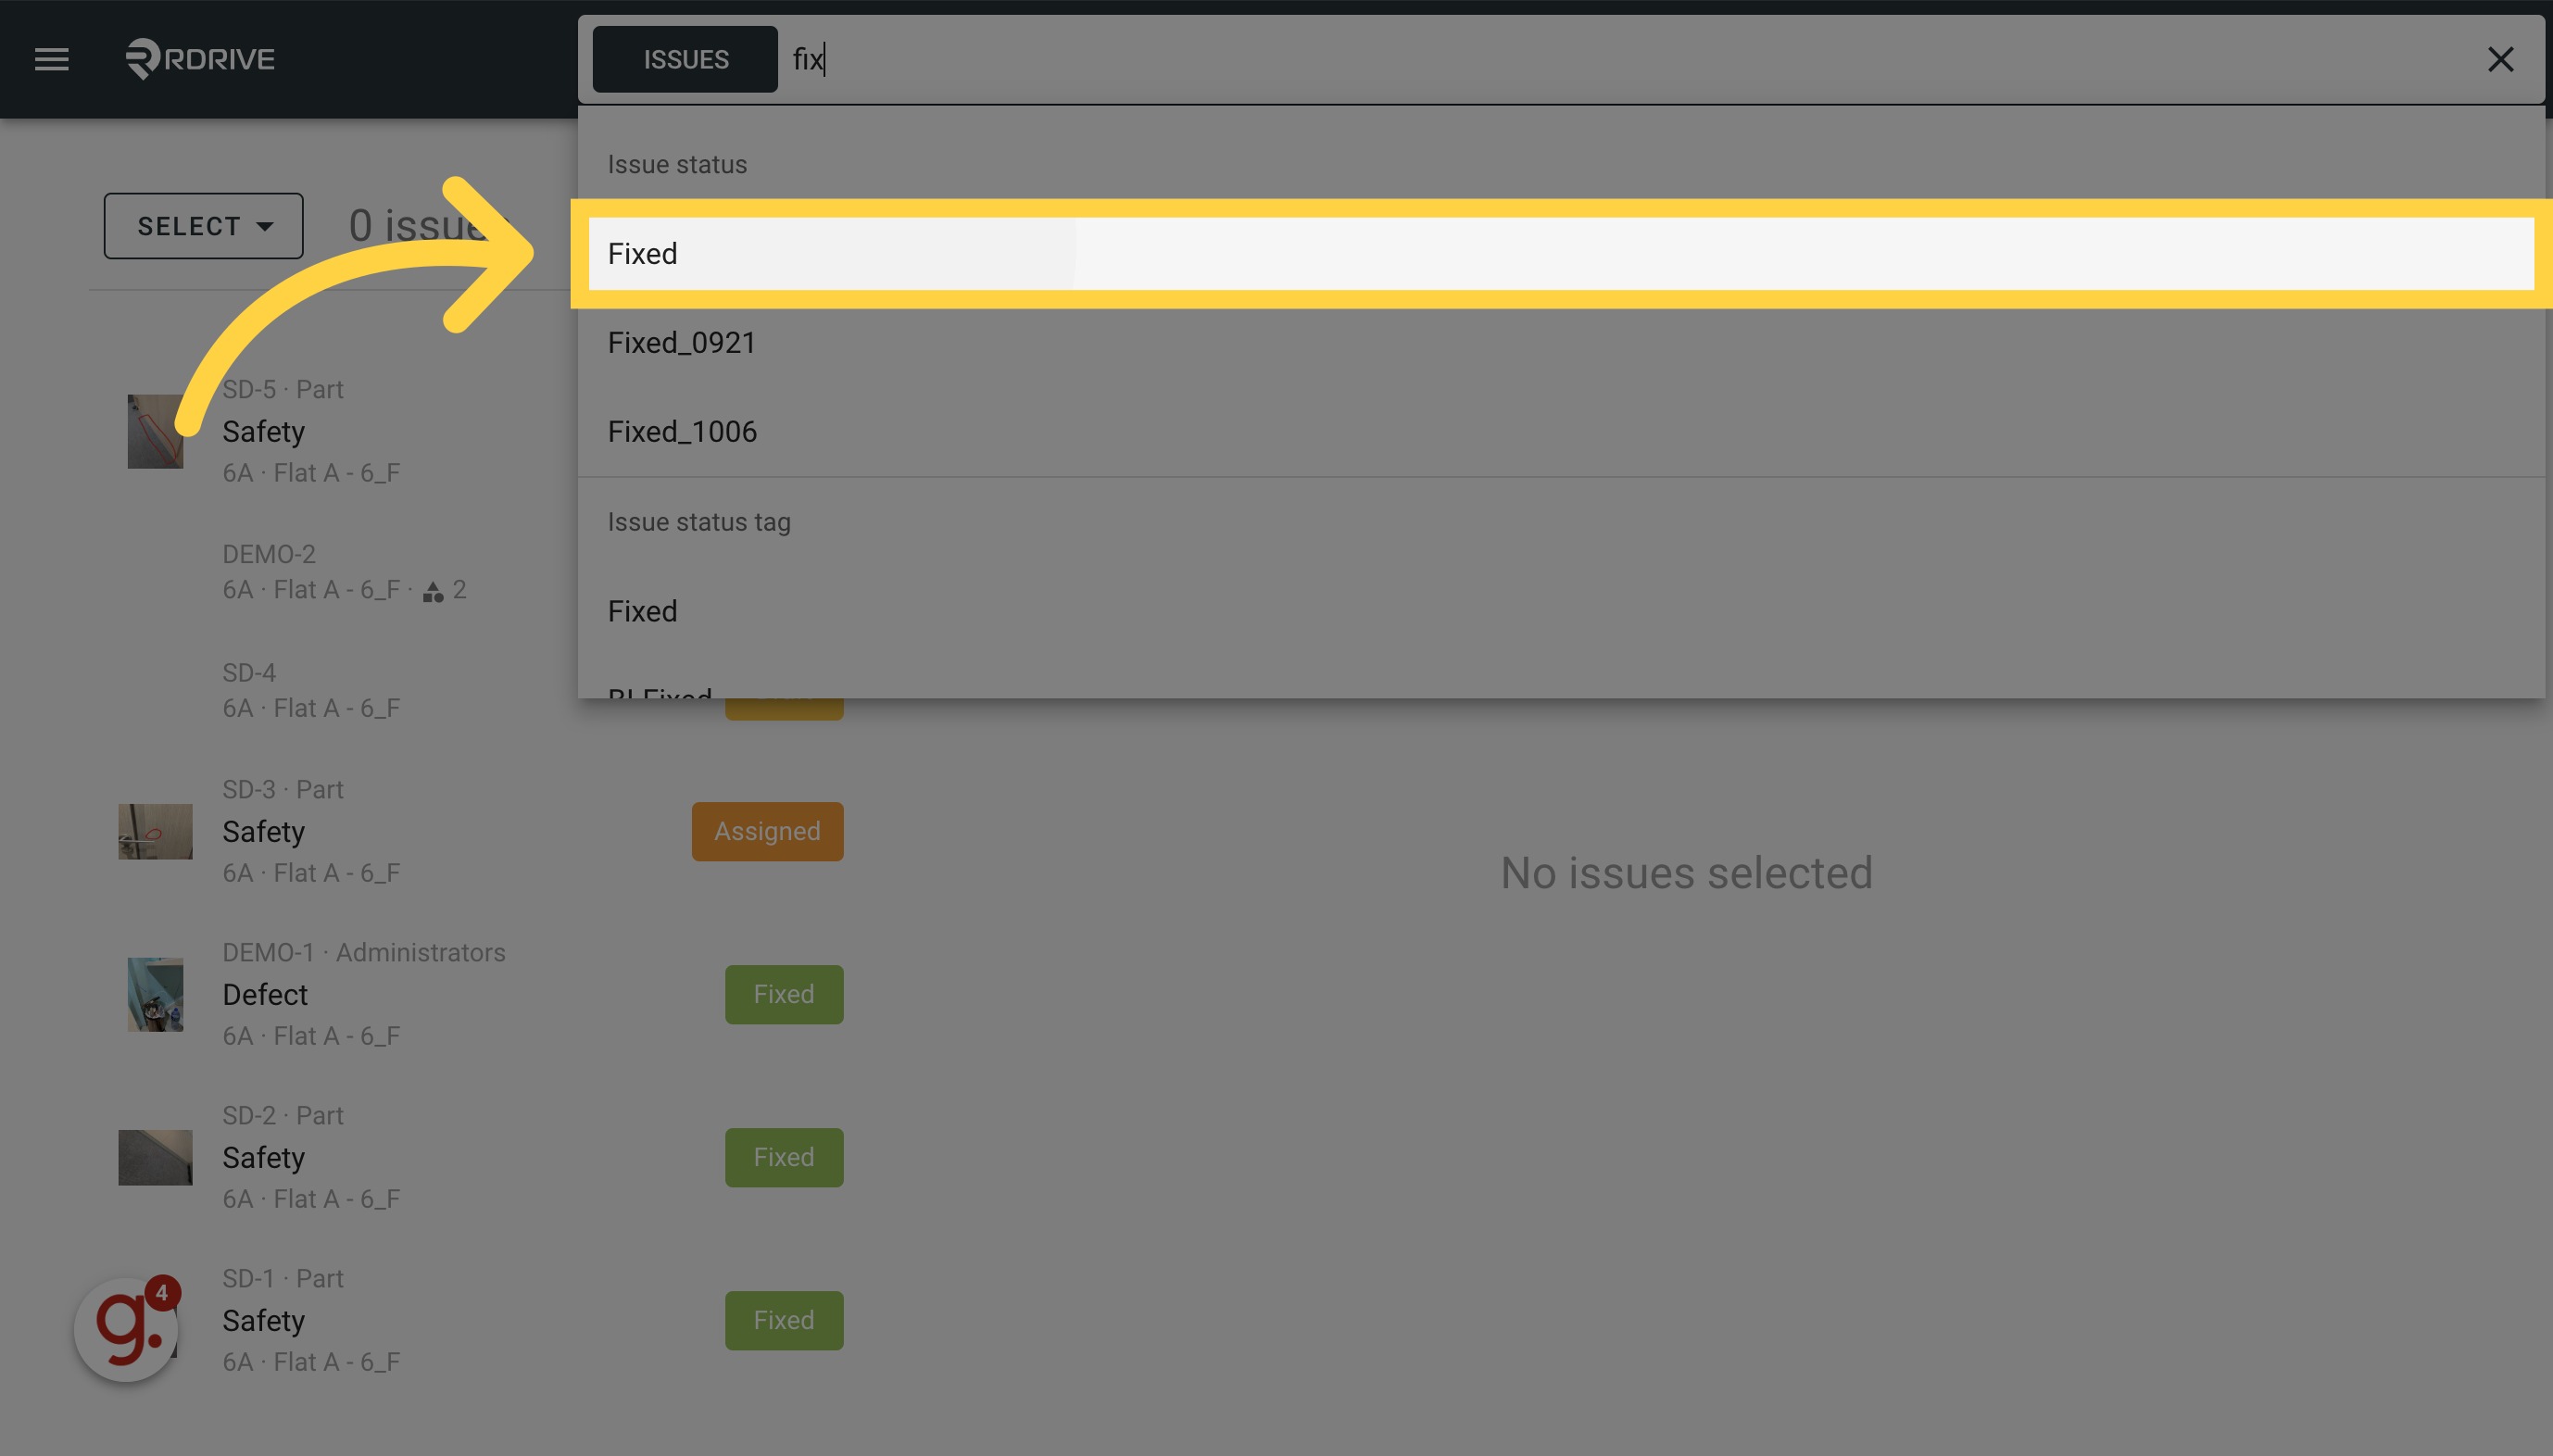Expand the SELECT dropdown
The image size is (2553, 1456).
204,226
